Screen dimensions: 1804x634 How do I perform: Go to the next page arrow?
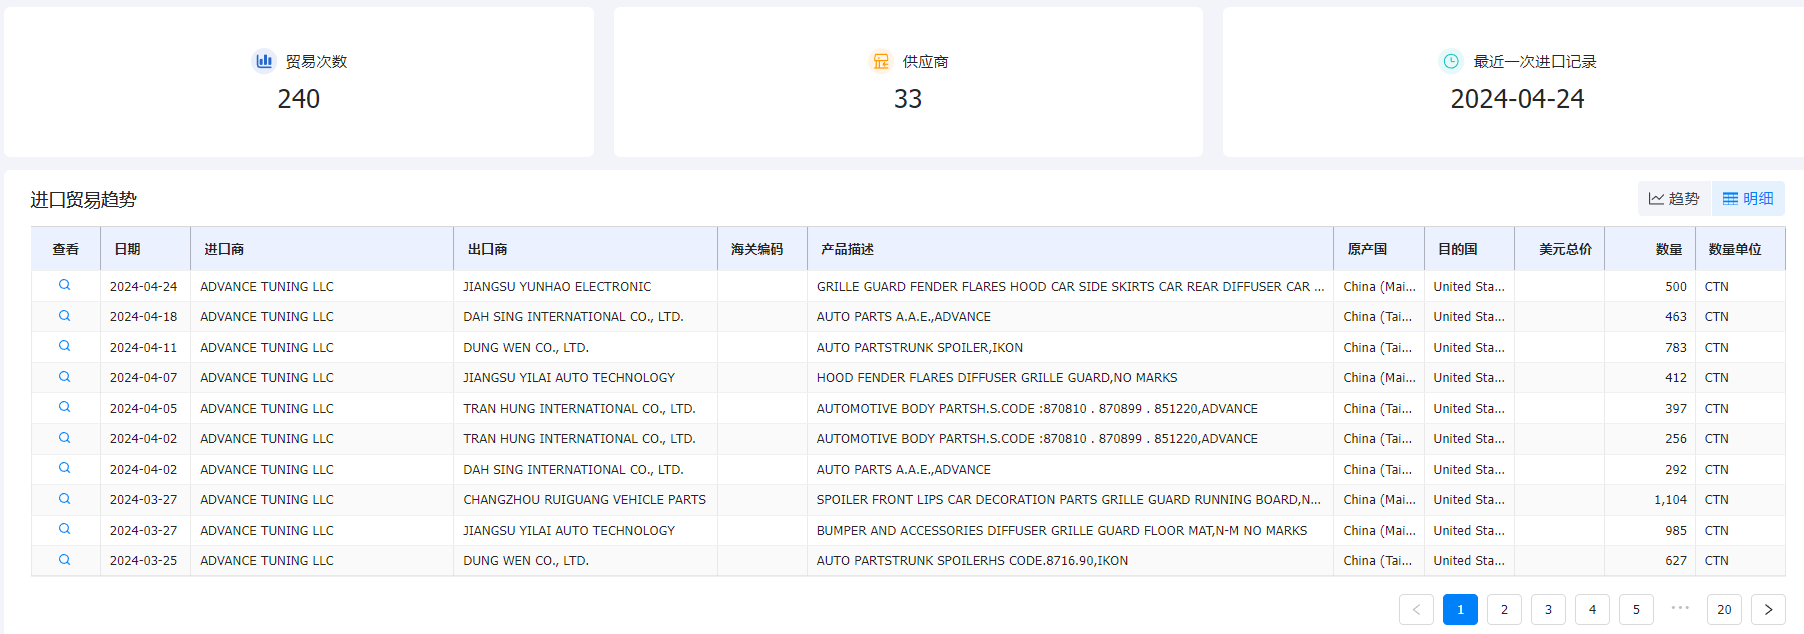pos(1768,609)
